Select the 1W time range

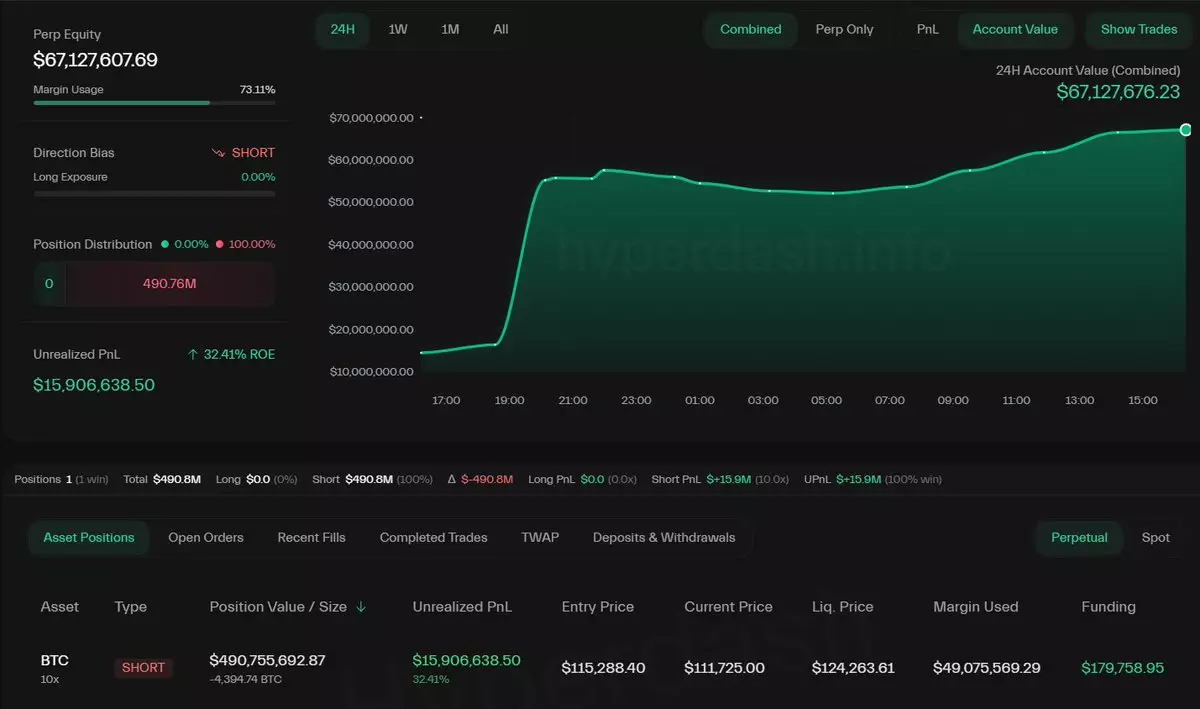(x=398, y=30)
